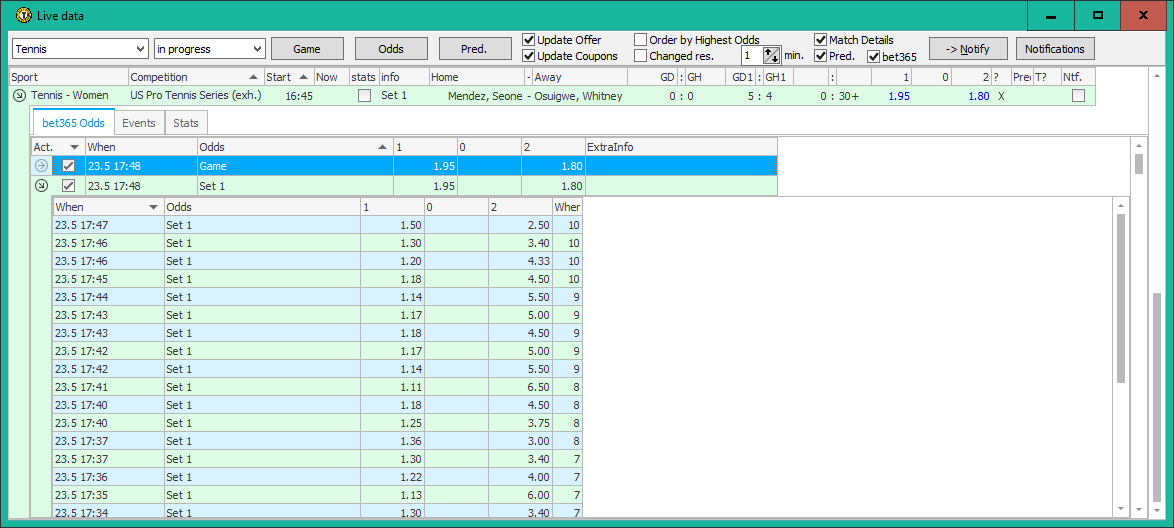This screenshot has width=1174, height=528.
Task: Click the main panel vertical scrollbar thumb
Action: [1159, 397]
